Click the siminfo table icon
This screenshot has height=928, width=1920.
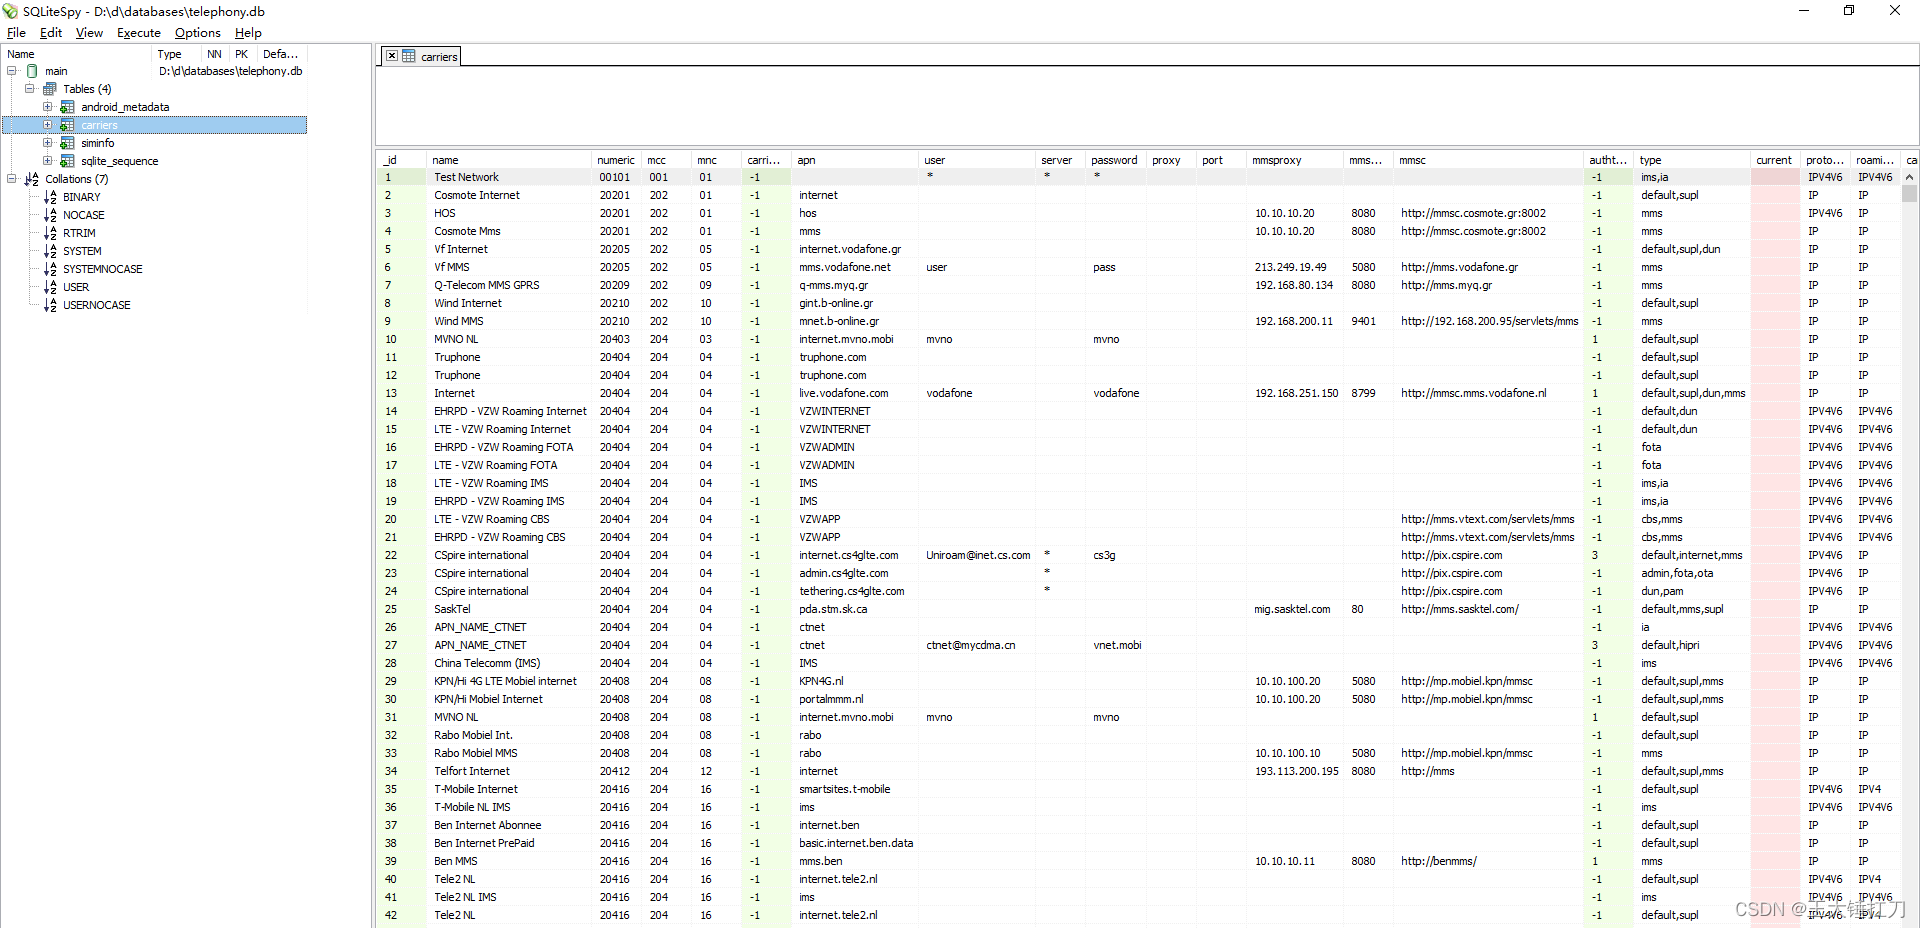68,143
